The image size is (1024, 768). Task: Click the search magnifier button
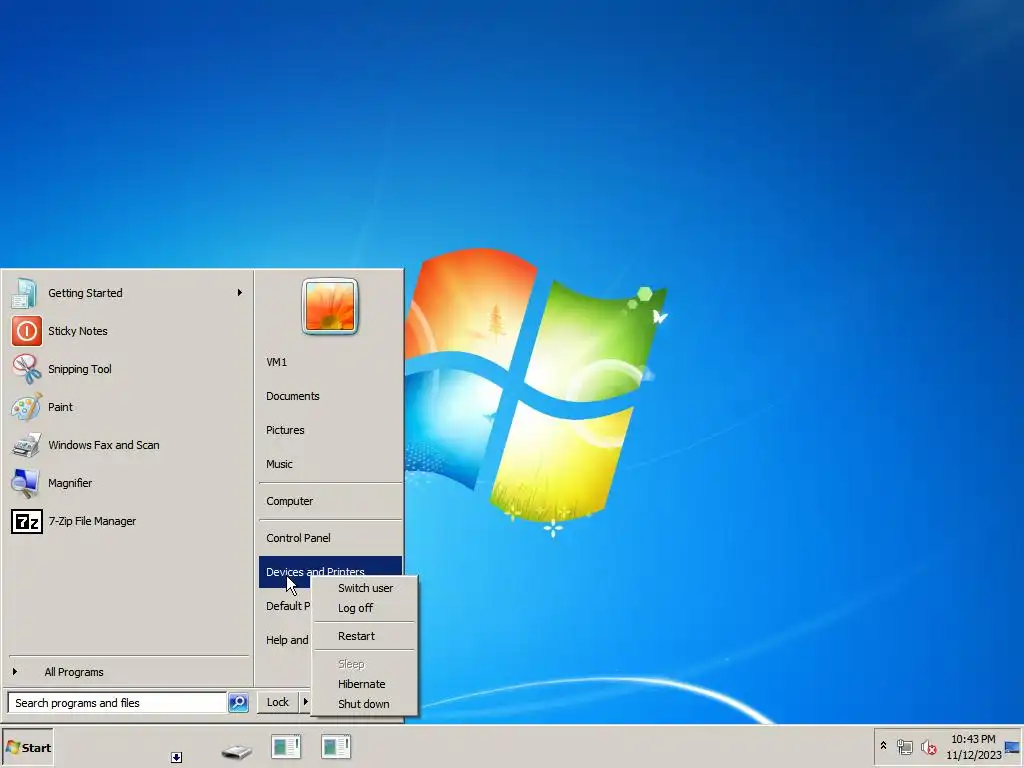click(238, 703)
